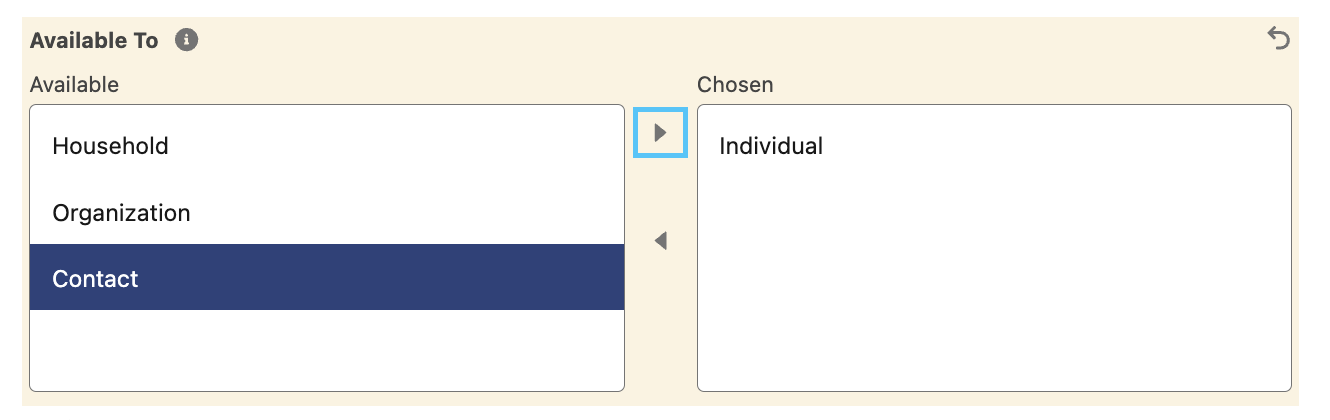
Task: Click the undo revert arrow icon
Action: [1278, 39]
